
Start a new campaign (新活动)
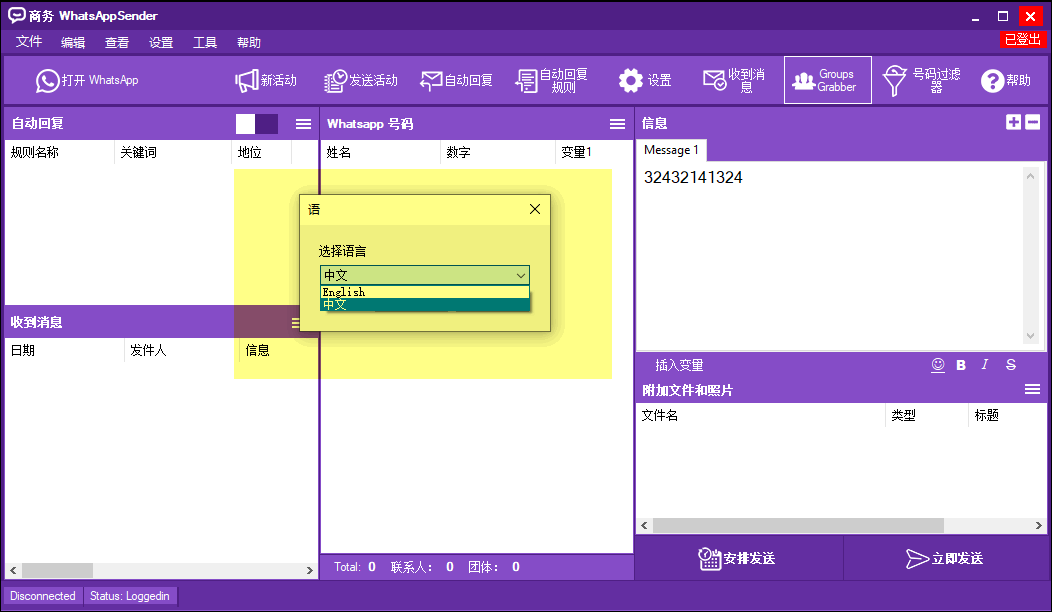coord(266,81)
